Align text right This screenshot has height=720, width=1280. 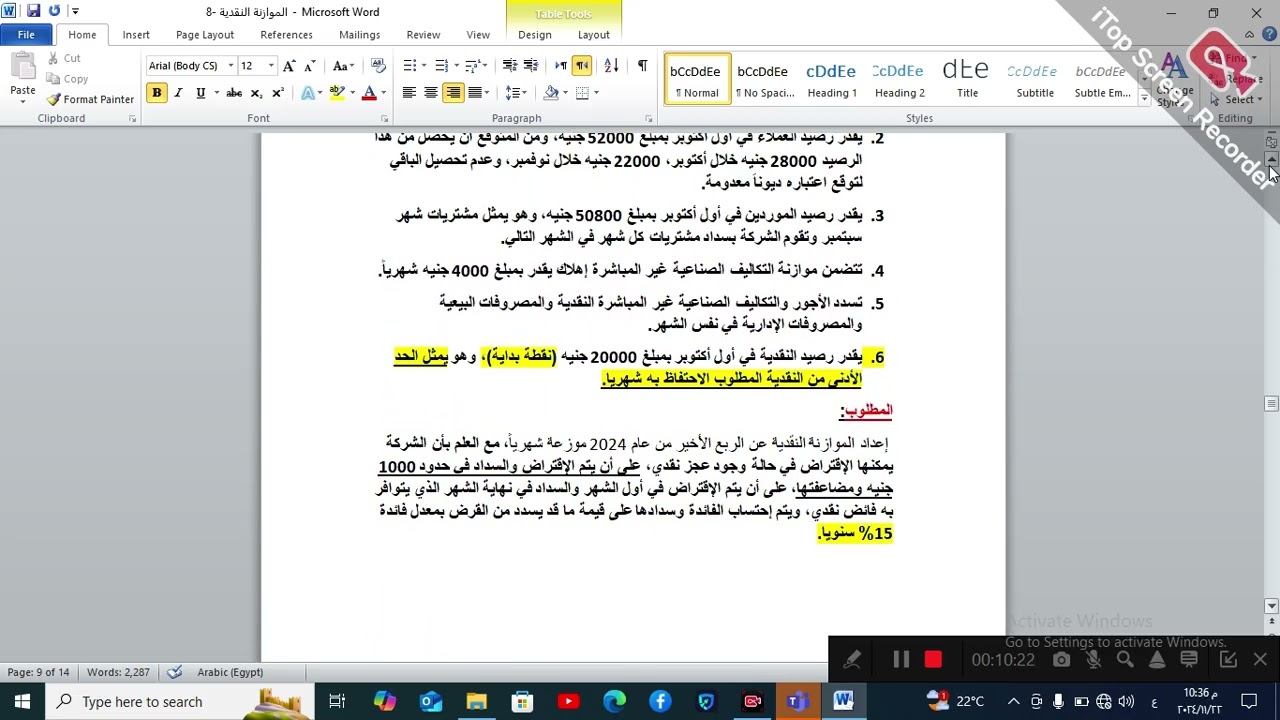(x=453, y=93)
